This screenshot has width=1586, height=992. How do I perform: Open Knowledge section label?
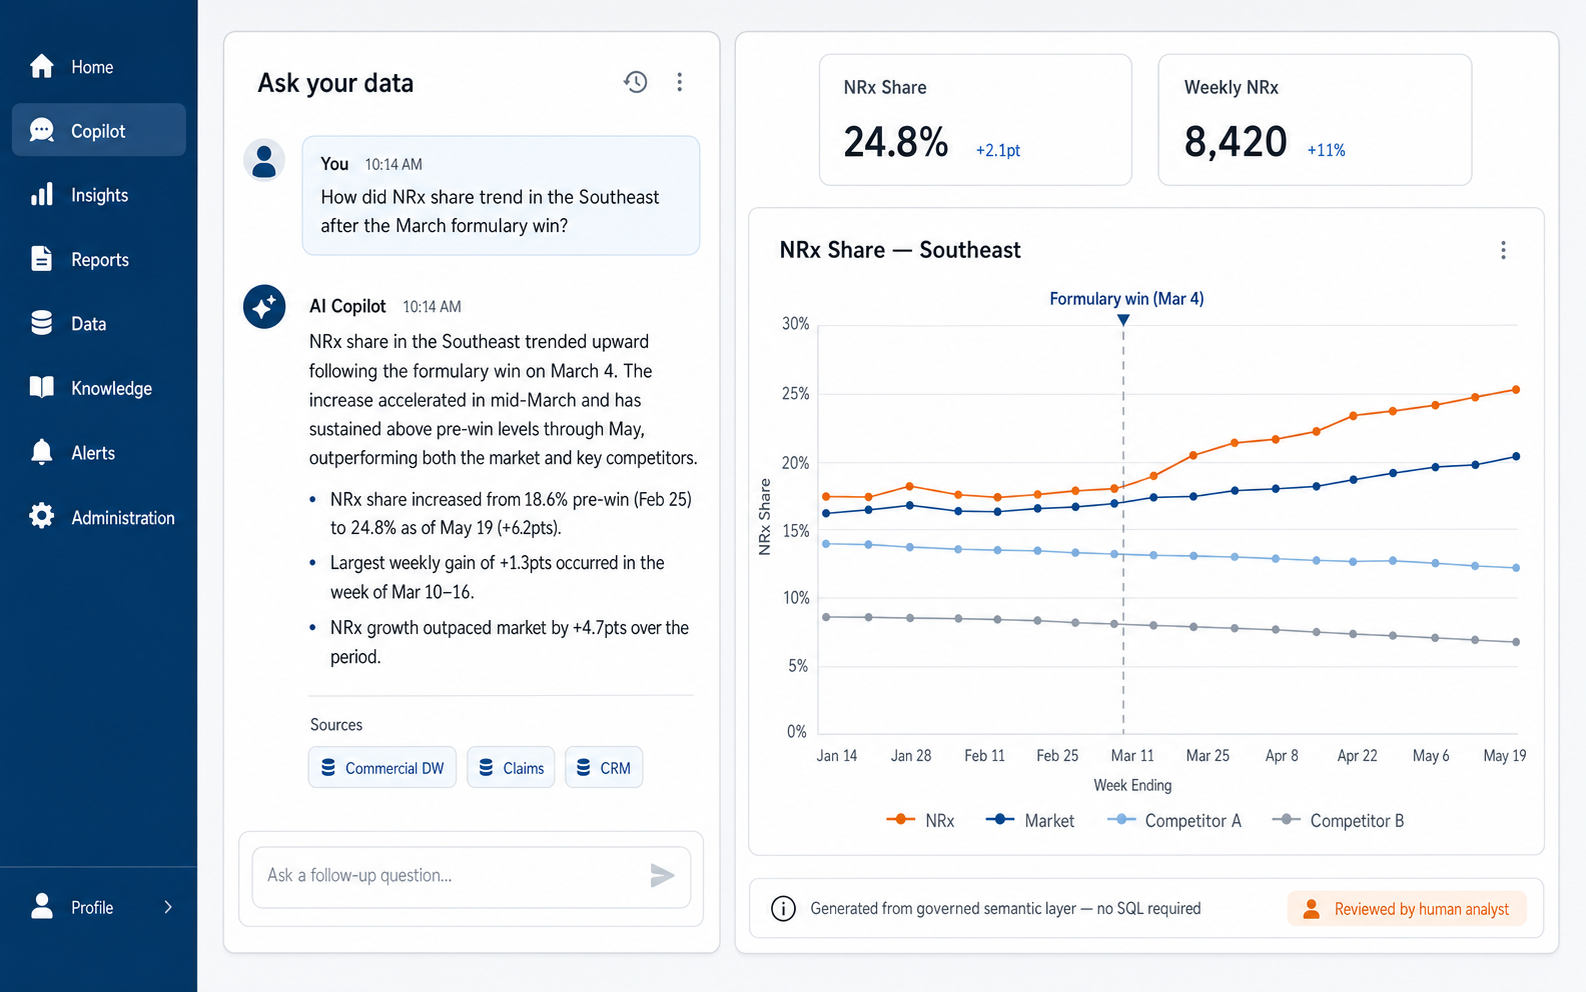(x=112, y=388)
